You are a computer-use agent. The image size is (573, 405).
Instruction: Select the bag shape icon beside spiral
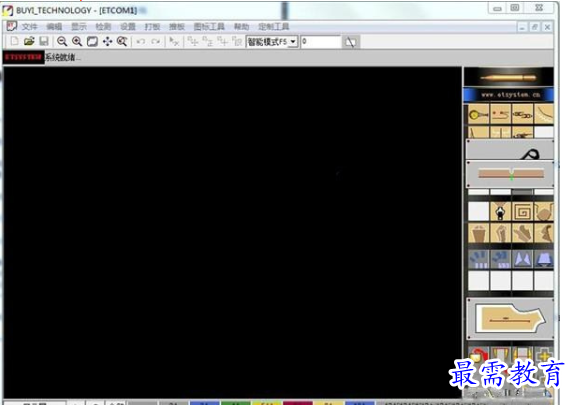pos(544,211)
